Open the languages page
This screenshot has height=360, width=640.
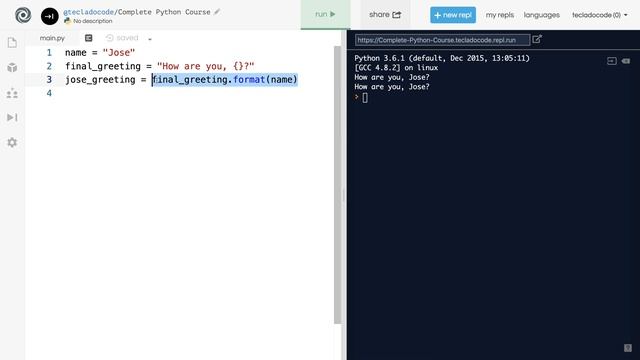point(542,15)
